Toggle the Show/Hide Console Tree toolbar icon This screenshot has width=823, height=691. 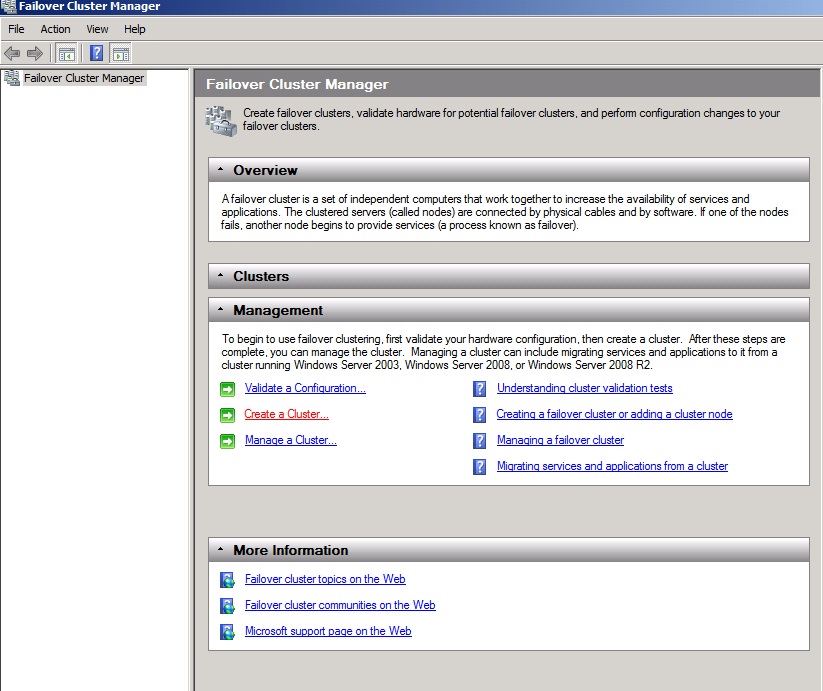click(x=67, y=53)
